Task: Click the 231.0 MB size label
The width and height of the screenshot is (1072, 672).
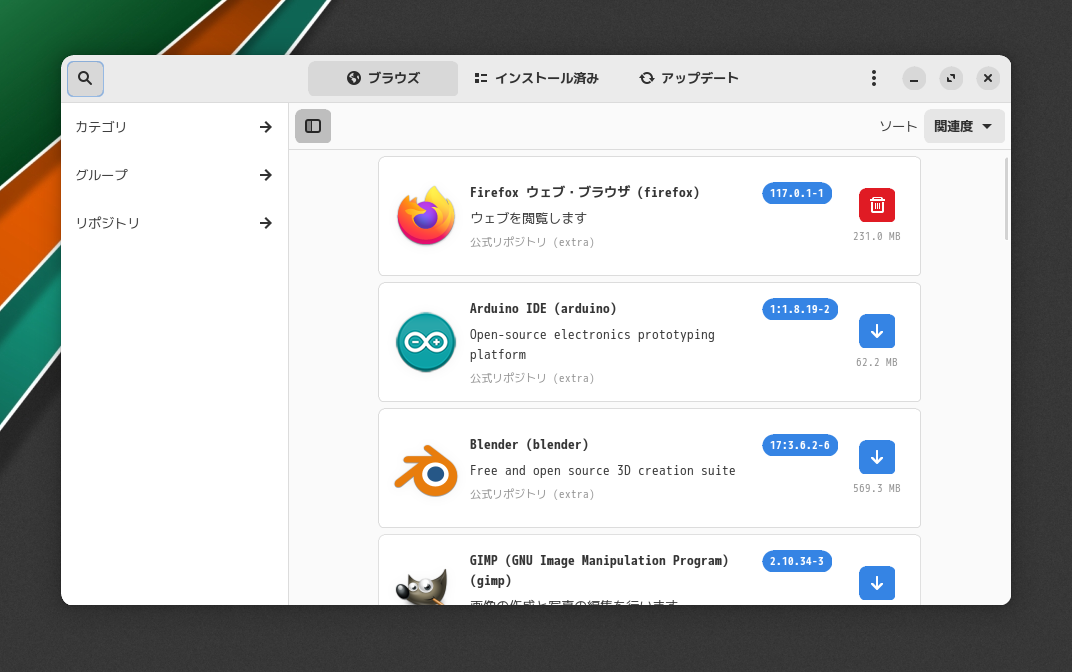Action: click(x=876, y=236)
